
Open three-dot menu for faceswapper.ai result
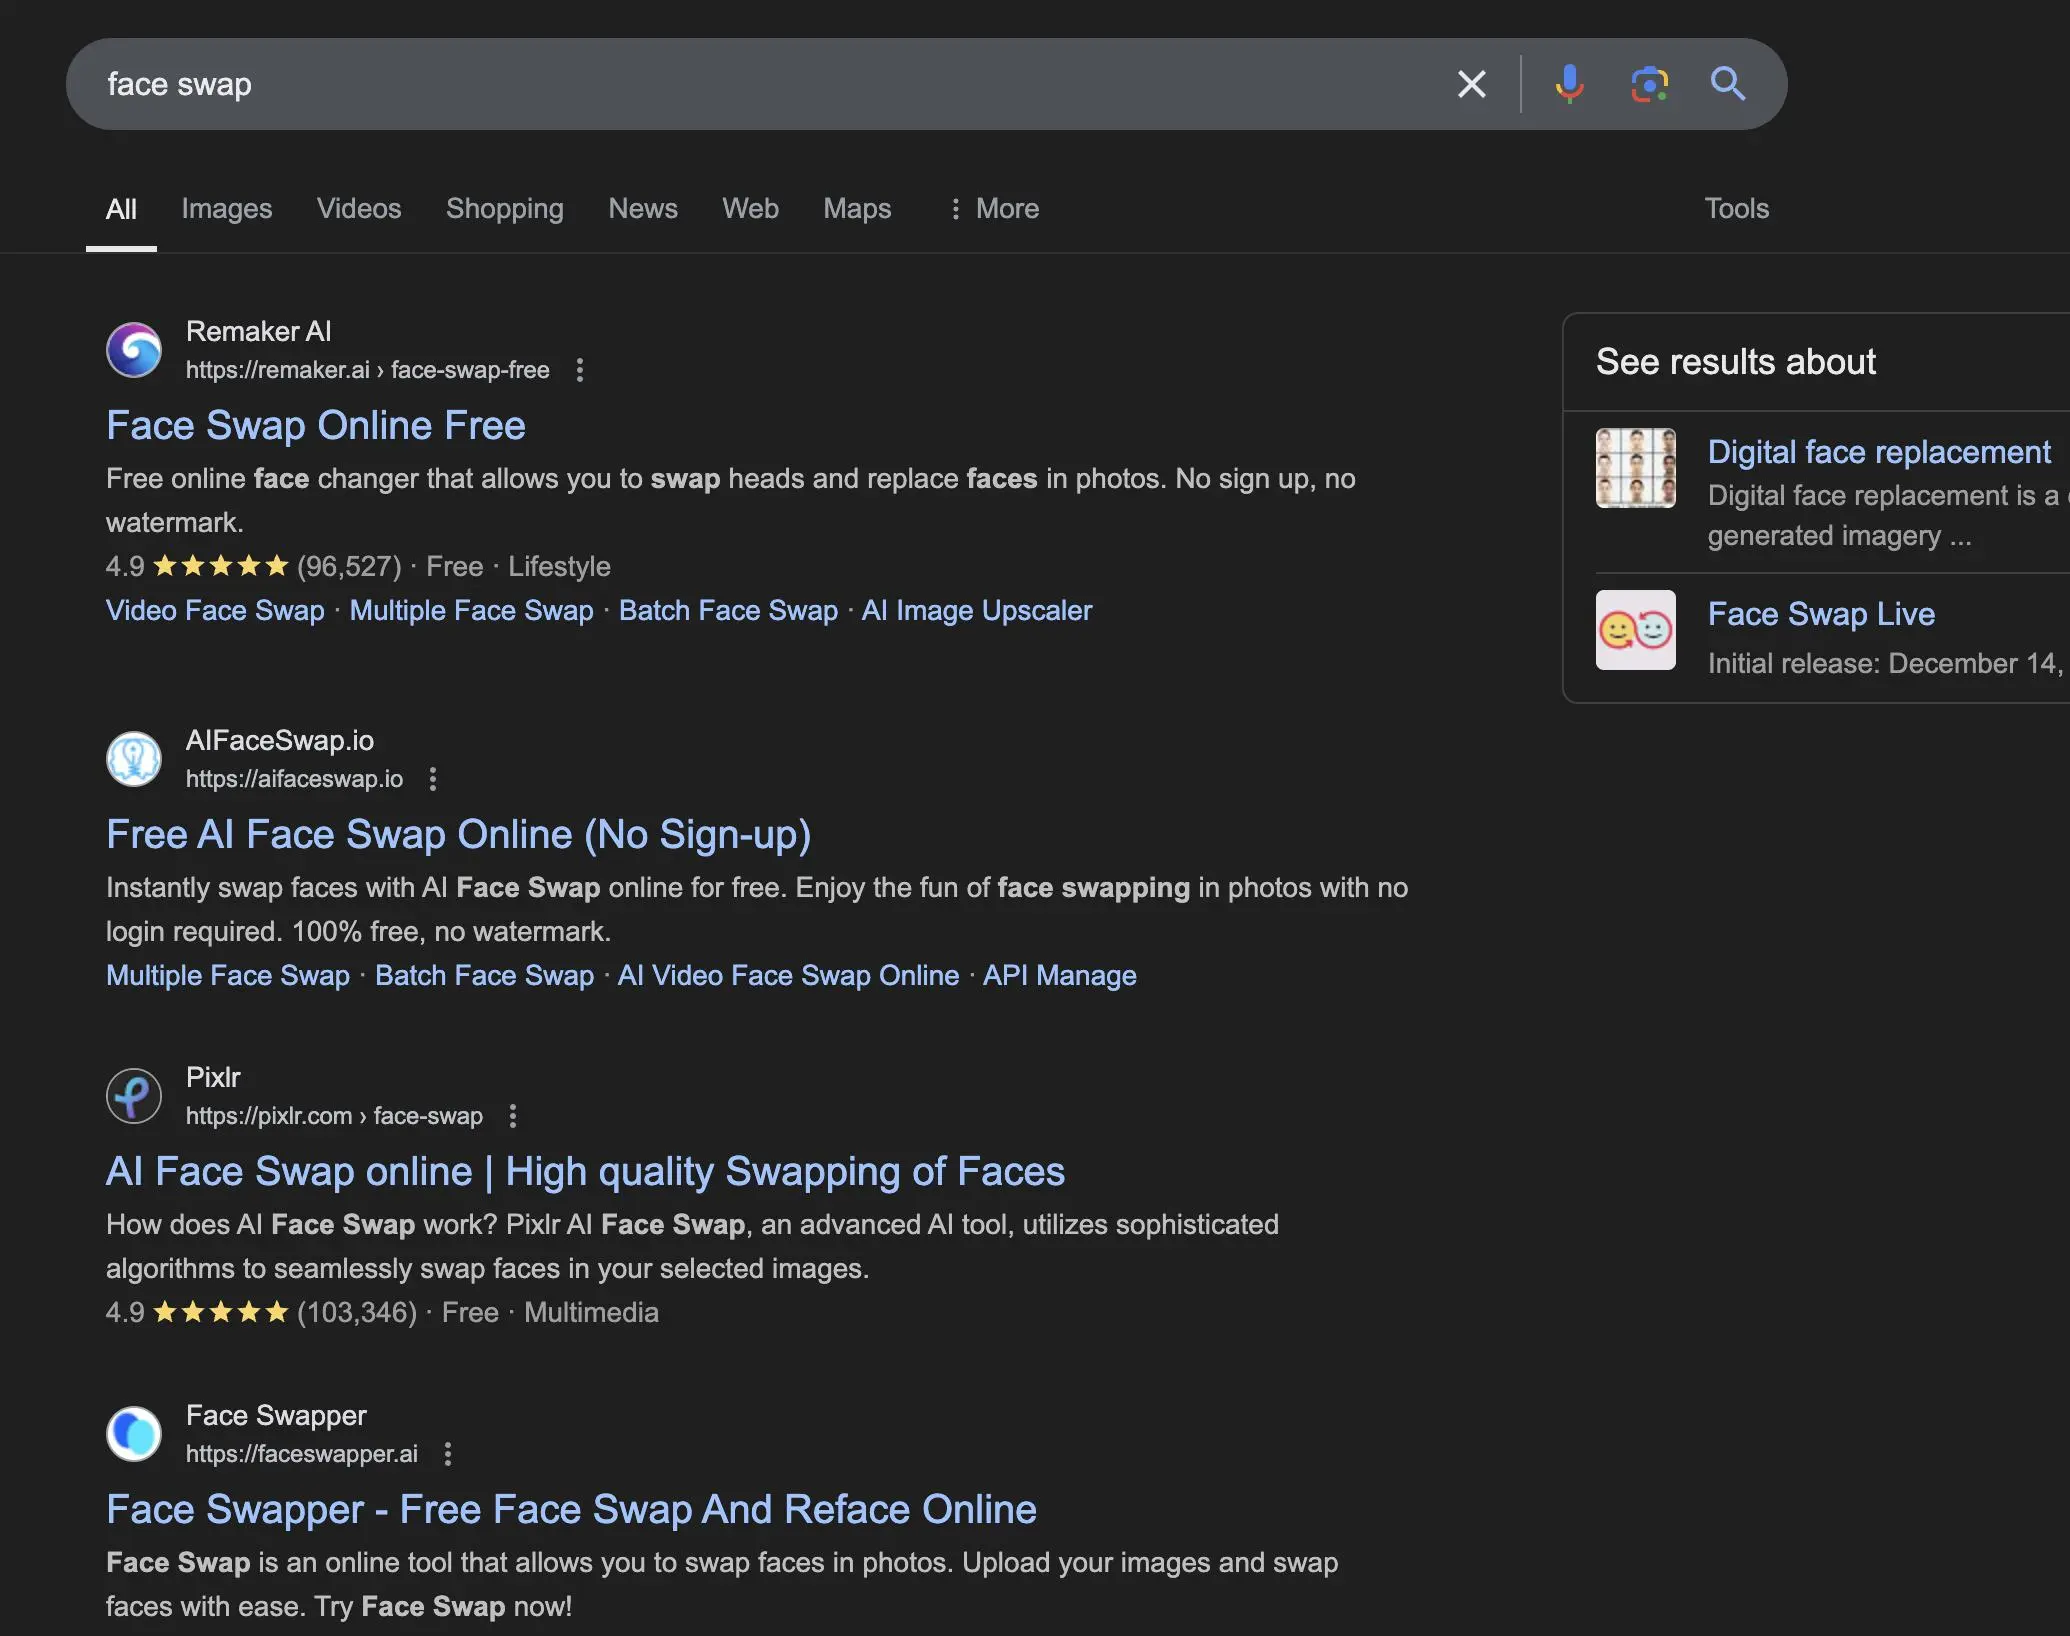pyautogui.click(x=448, y=1454)
